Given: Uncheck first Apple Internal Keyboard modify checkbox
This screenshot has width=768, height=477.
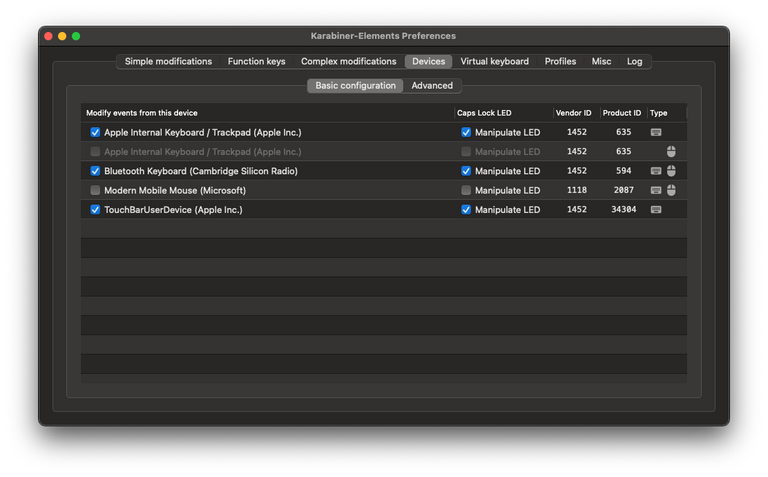Looking at the screenshot, I should [95, 132].
